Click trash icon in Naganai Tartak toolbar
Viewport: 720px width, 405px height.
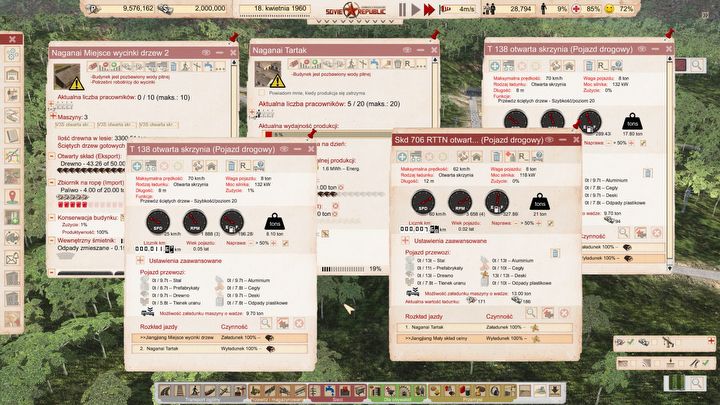tap(398, 64)
